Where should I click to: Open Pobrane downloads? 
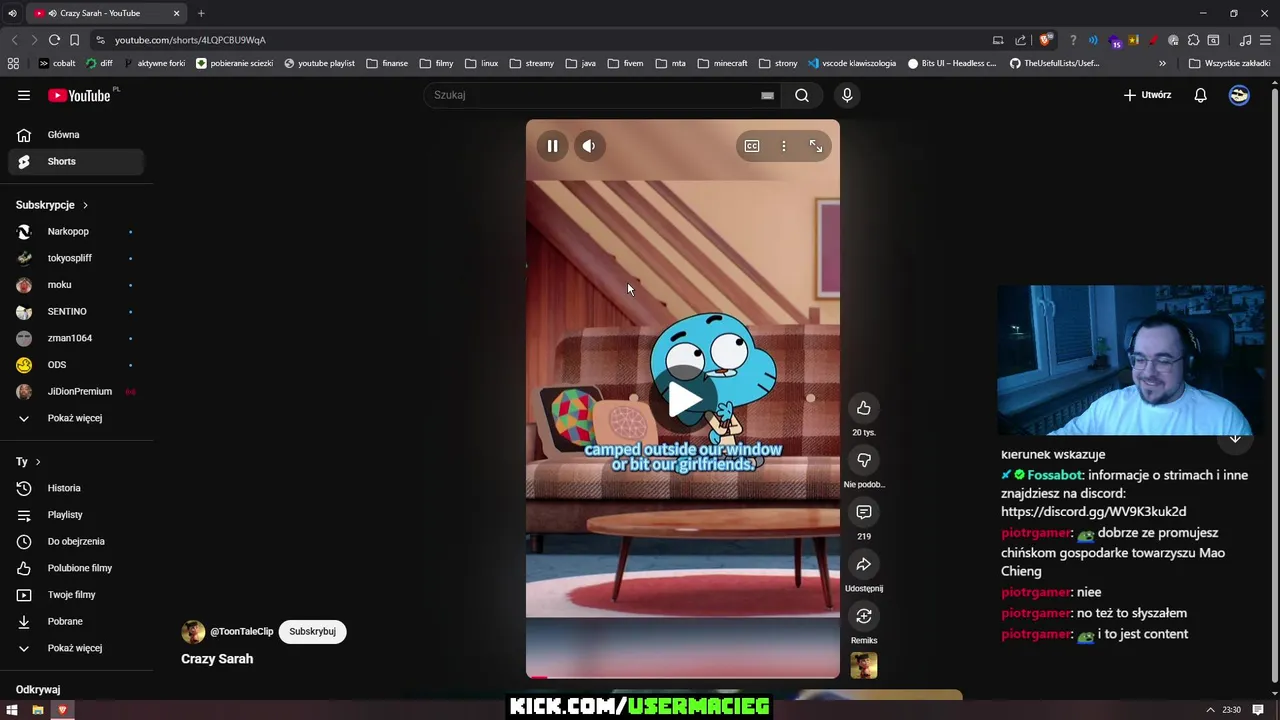(x=76, y=621)
